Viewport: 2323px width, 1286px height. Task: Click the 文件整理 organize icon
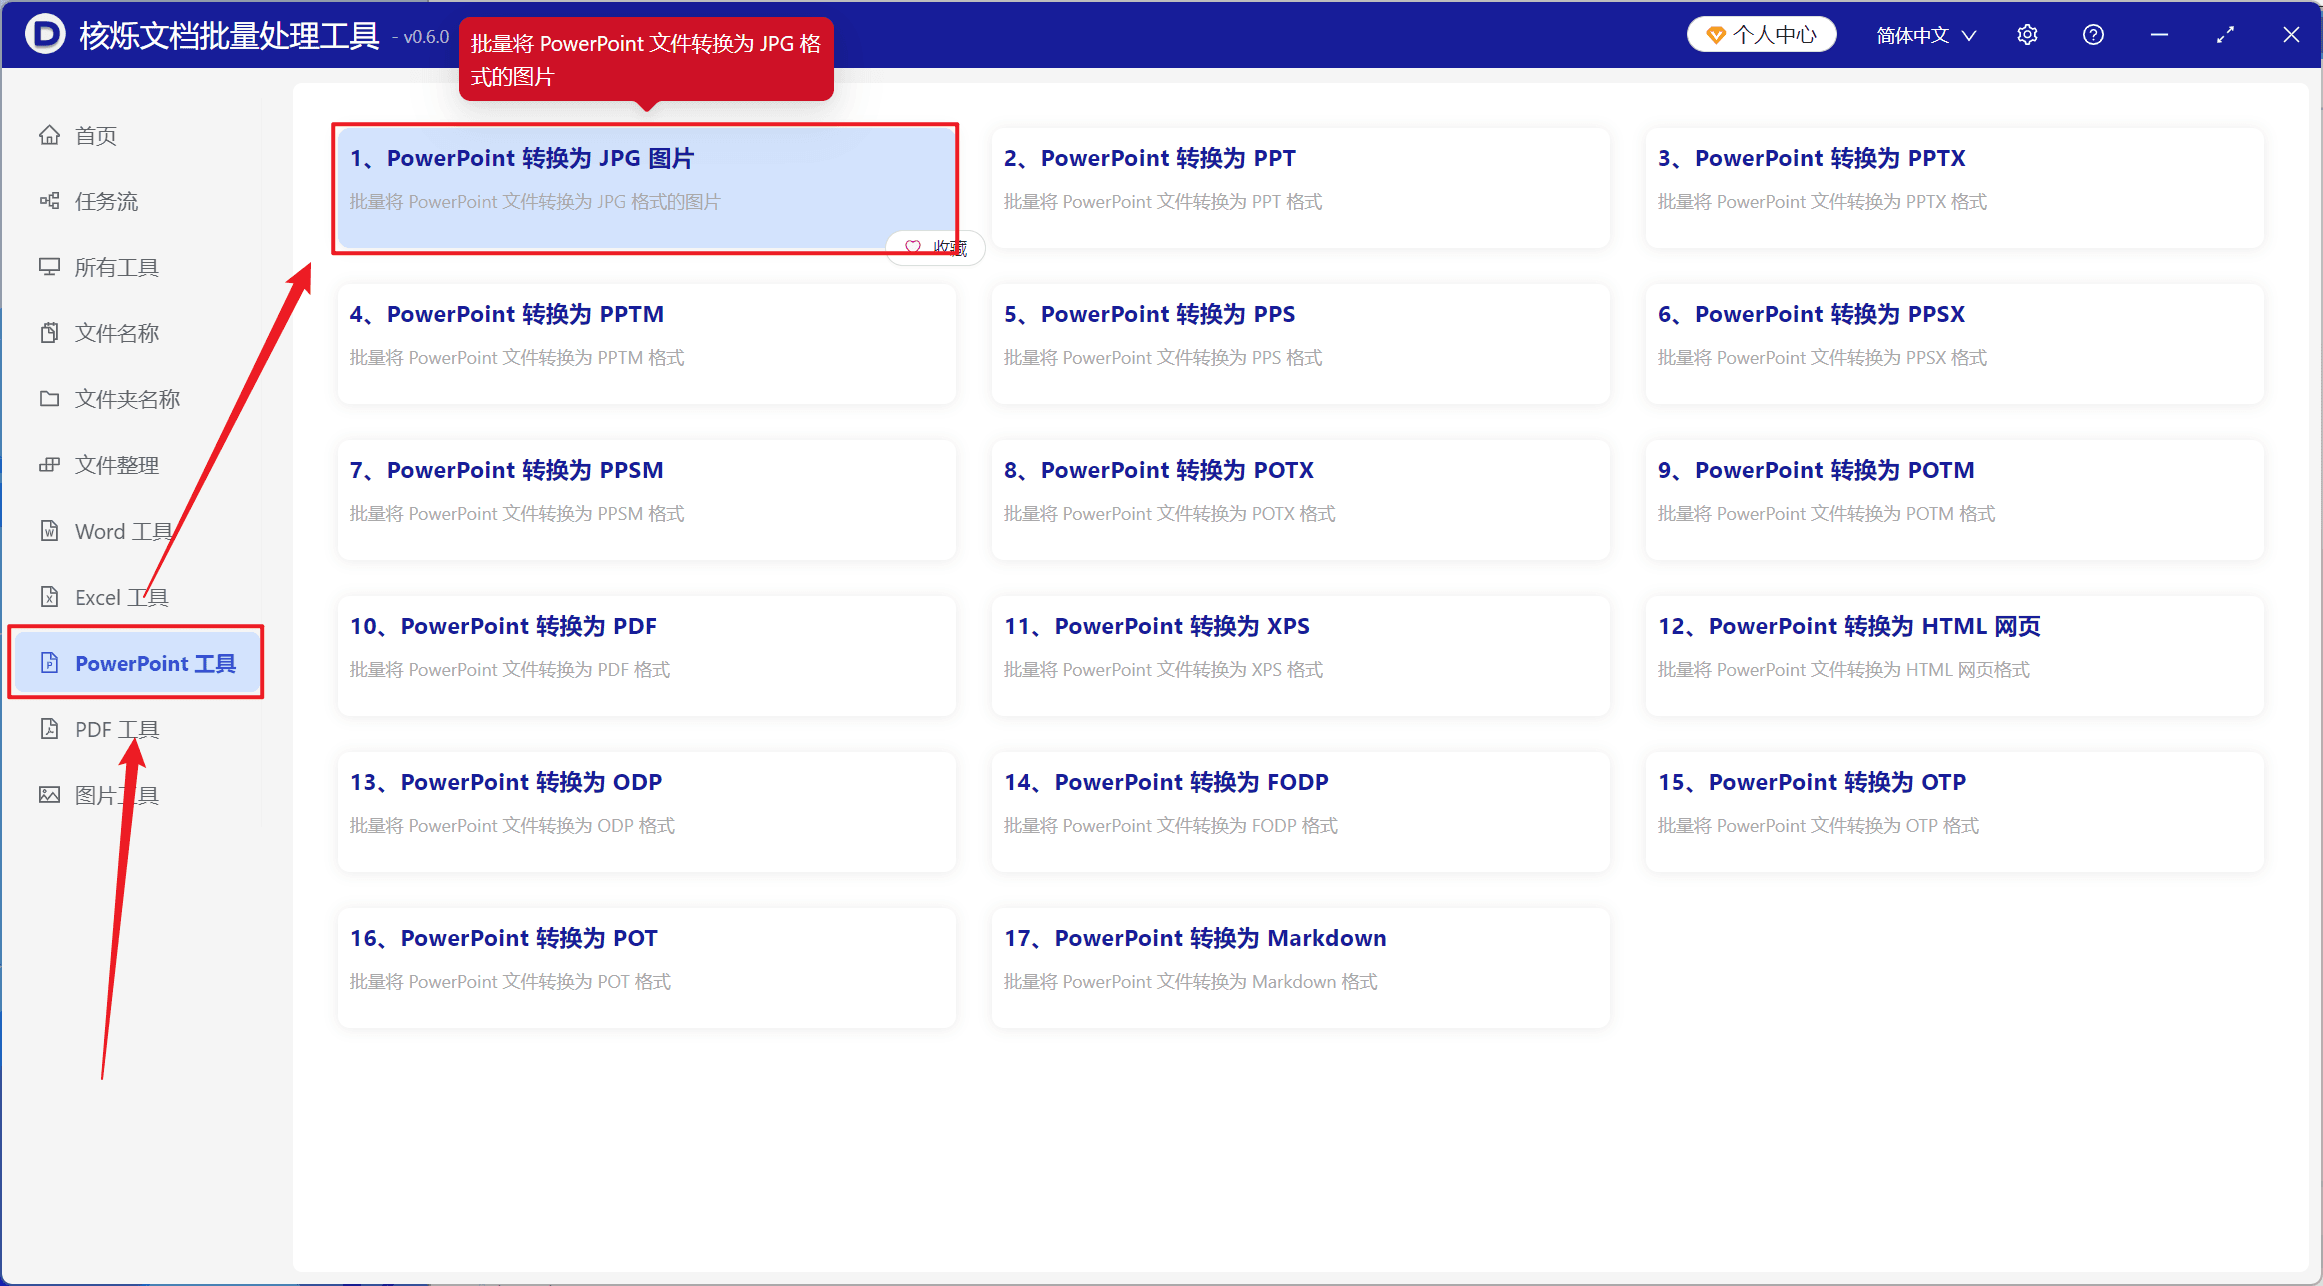pyautogui.click(x=49, y=465)
